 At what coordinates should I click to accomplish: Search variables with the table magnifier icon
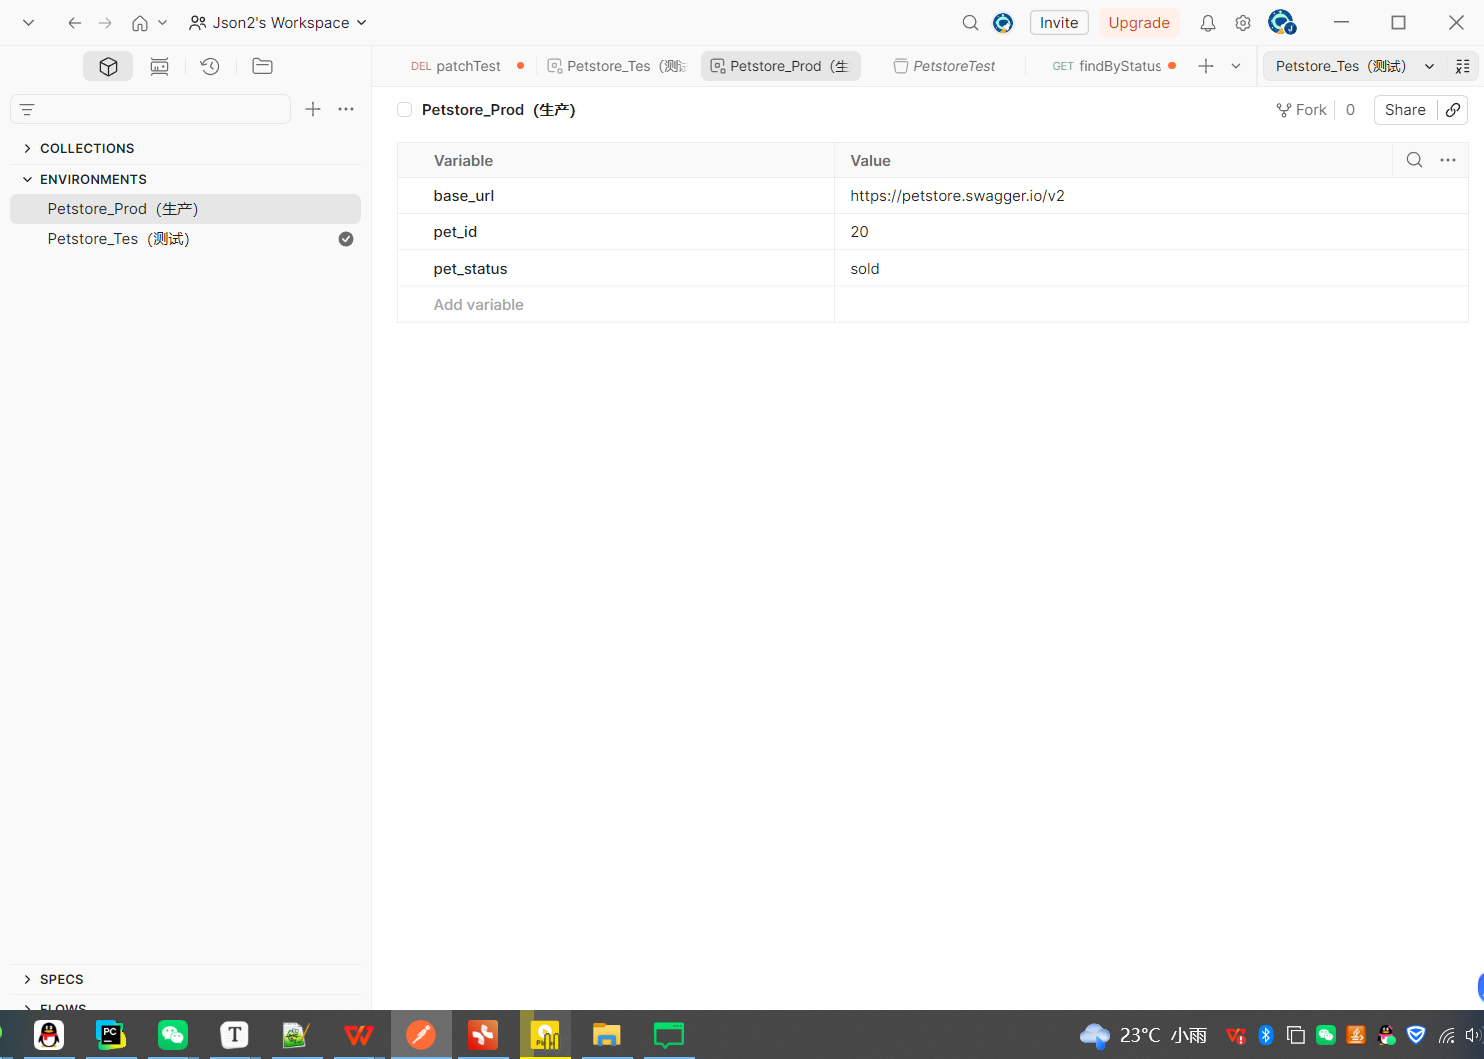[1414, 160]
